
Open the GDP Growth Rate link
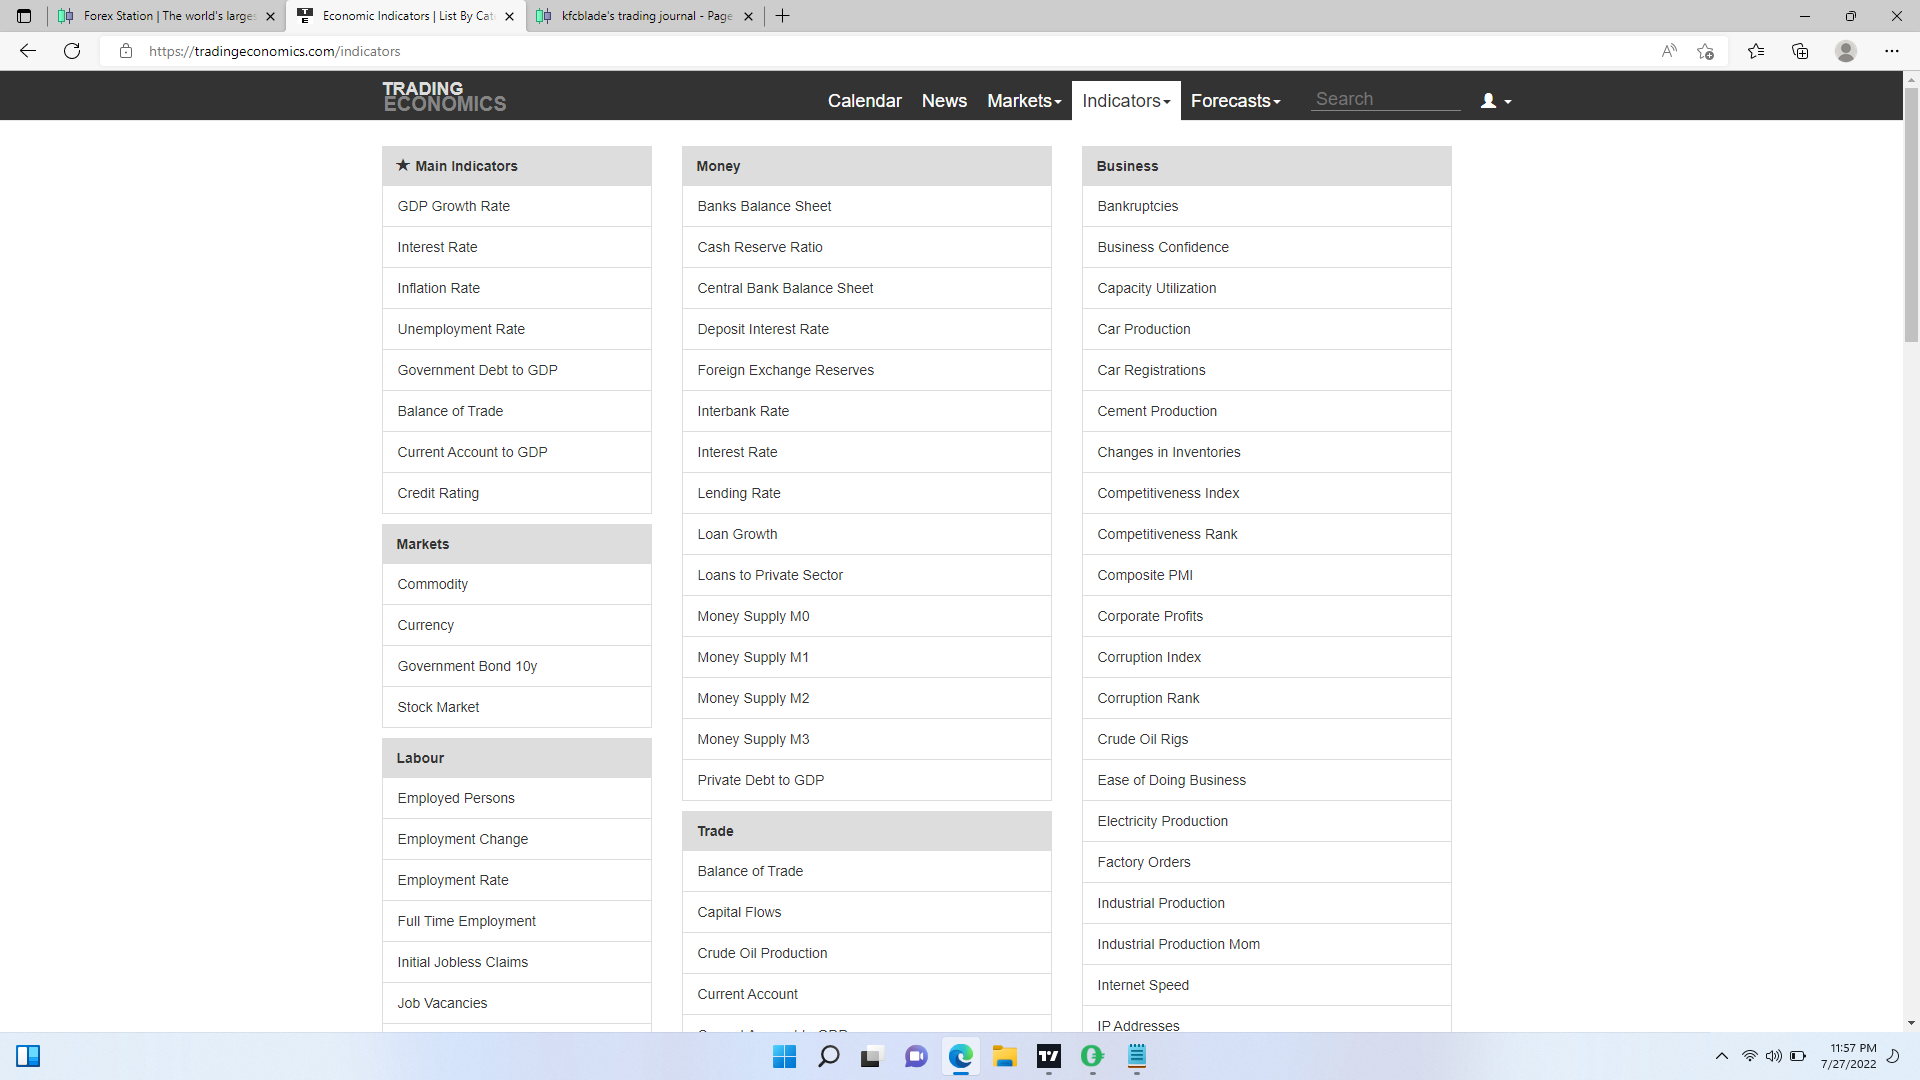(453, 206)
